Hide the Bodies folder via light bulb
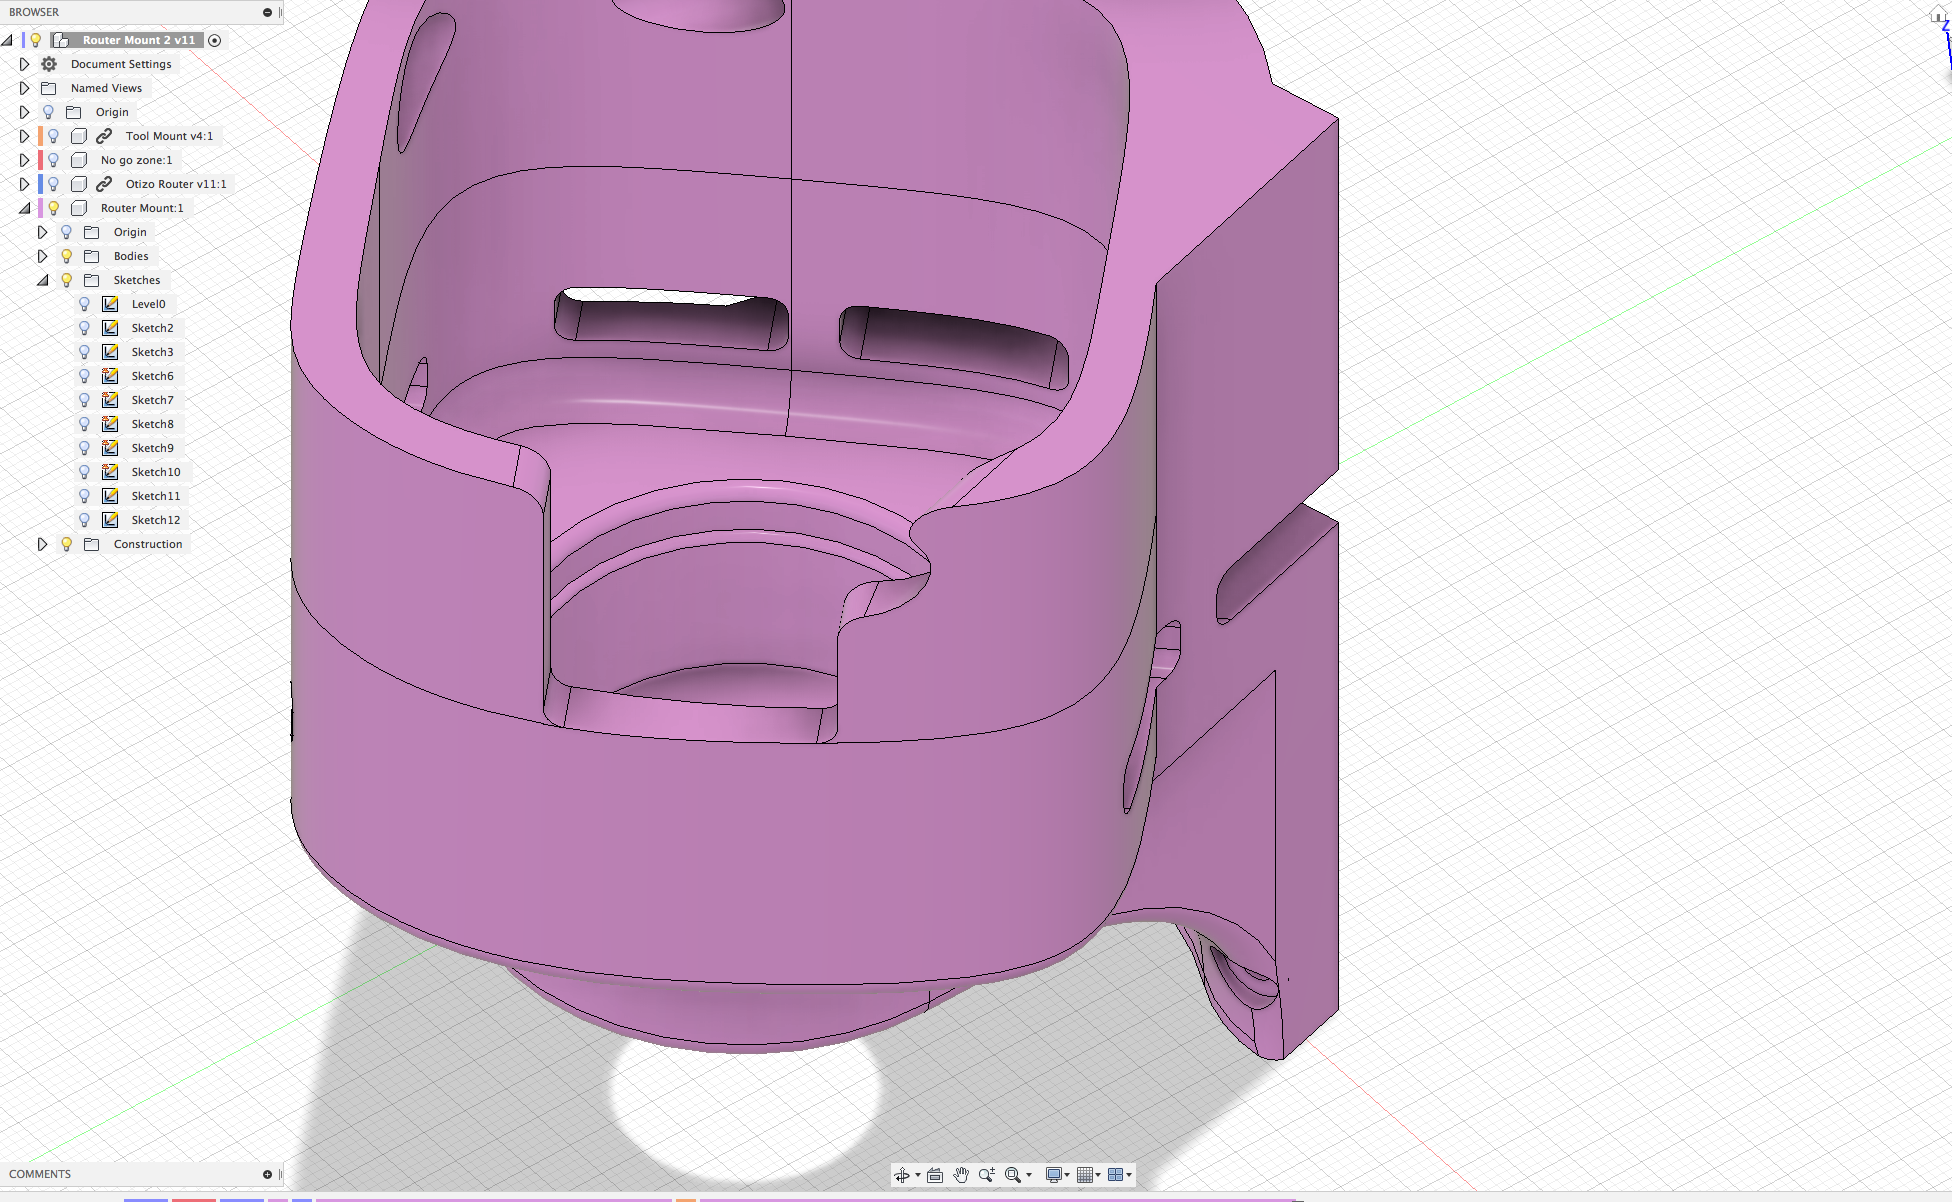 point(67,256)
